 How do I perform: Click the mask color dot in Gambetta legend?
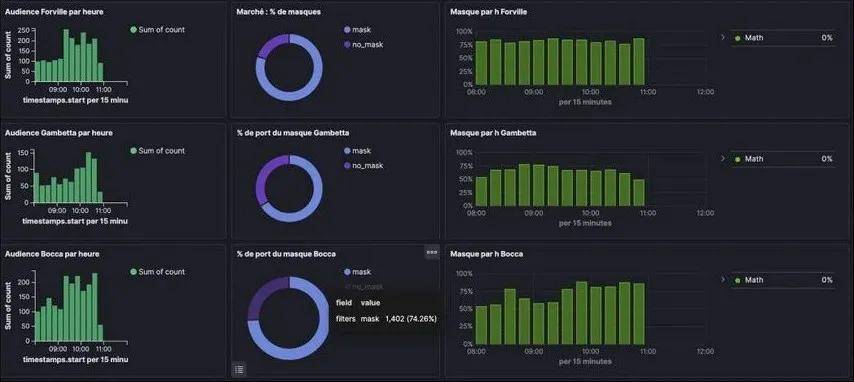[x=347, y=151]
